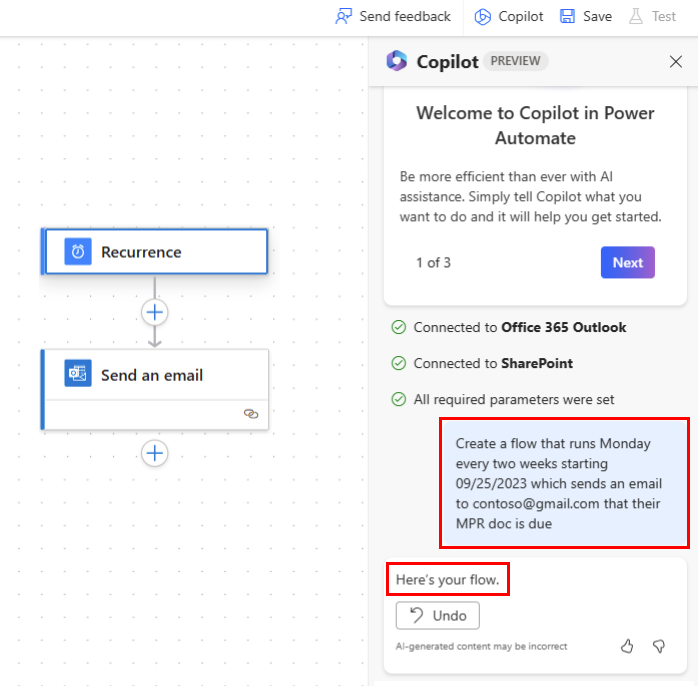Add new step below Send an email
This screenshot has width=698, height=686.
click(154, 453)
